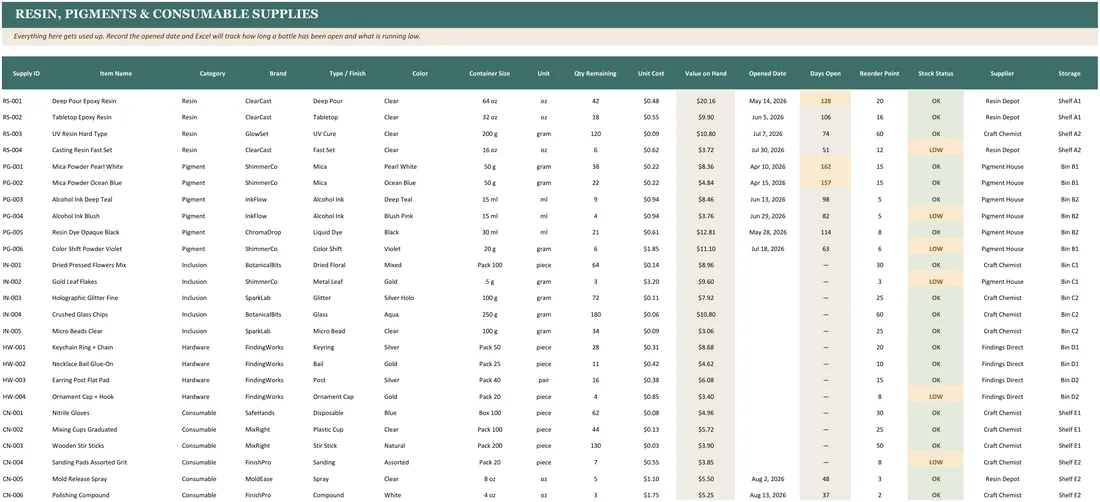
Task: Select 'Alcohol Ink Deep Teal' item cell
Action: tap(83, 199)
